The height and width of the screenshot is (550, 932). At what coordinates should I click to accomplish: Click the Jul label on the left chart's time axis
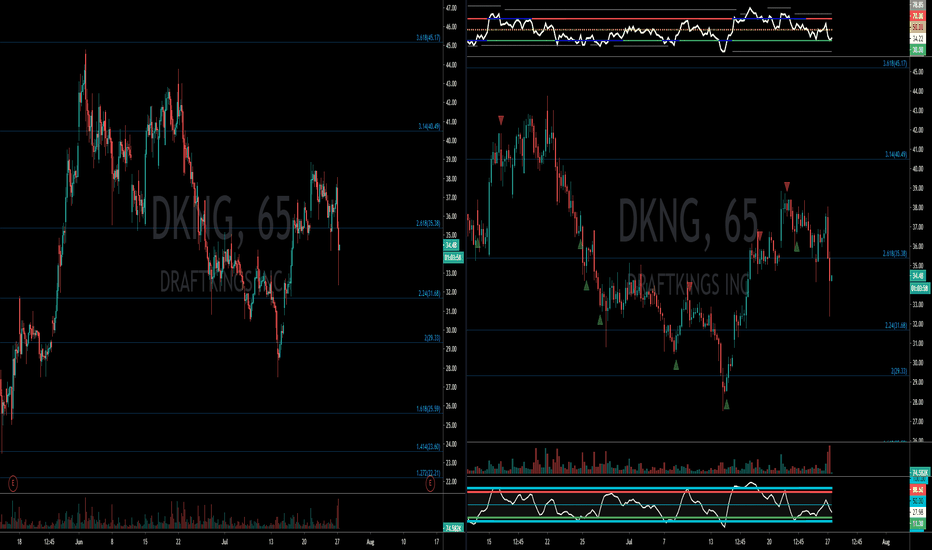pyautogui.click(x=224, y=542)
